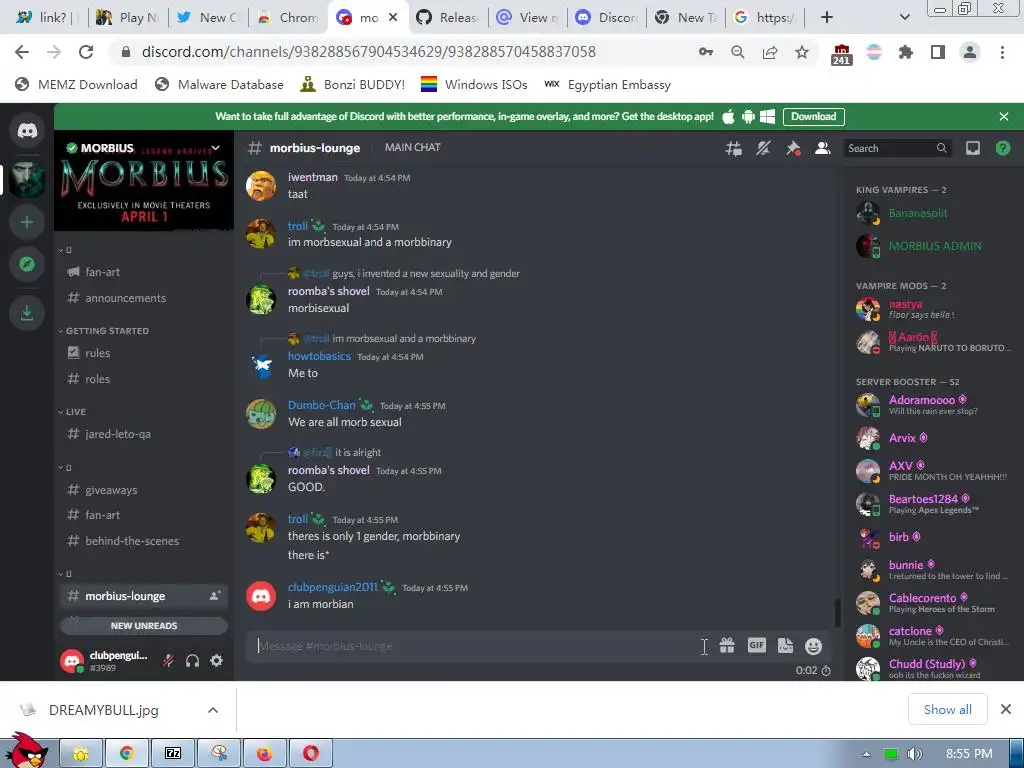Click the Download Apps icon in server sidebar
The width and height of the screenshot is (1024, 768).
coord(27,313)
